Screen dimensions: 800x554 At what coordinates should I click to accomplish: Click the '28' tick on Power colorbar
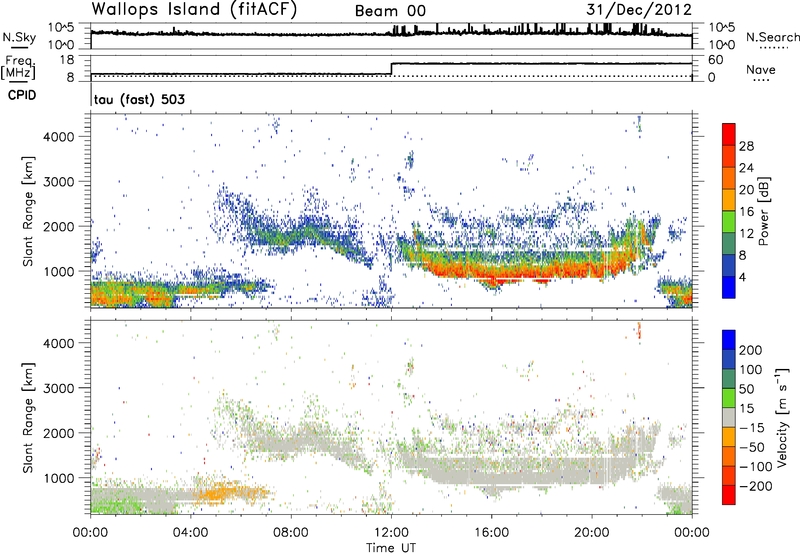pos(746,146)
